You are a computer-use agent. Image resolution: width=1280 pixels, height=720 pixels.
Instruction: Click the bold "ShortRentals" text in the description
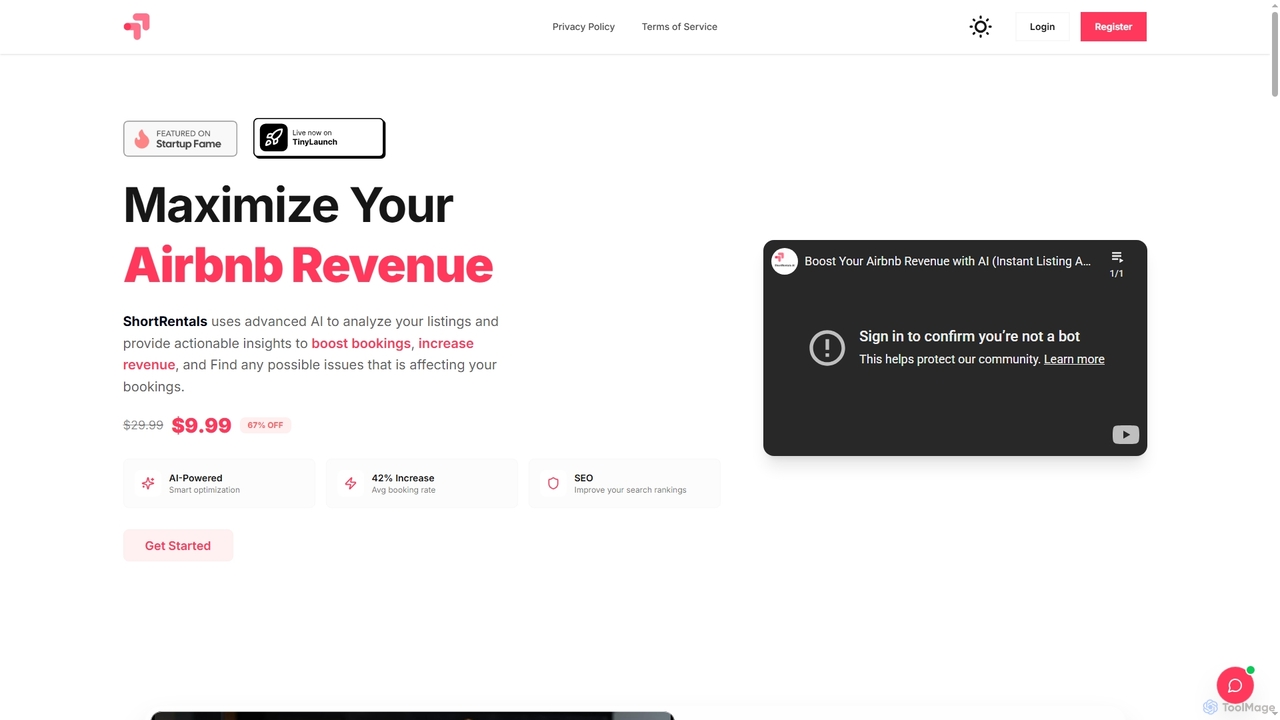[x=165, y=321]
